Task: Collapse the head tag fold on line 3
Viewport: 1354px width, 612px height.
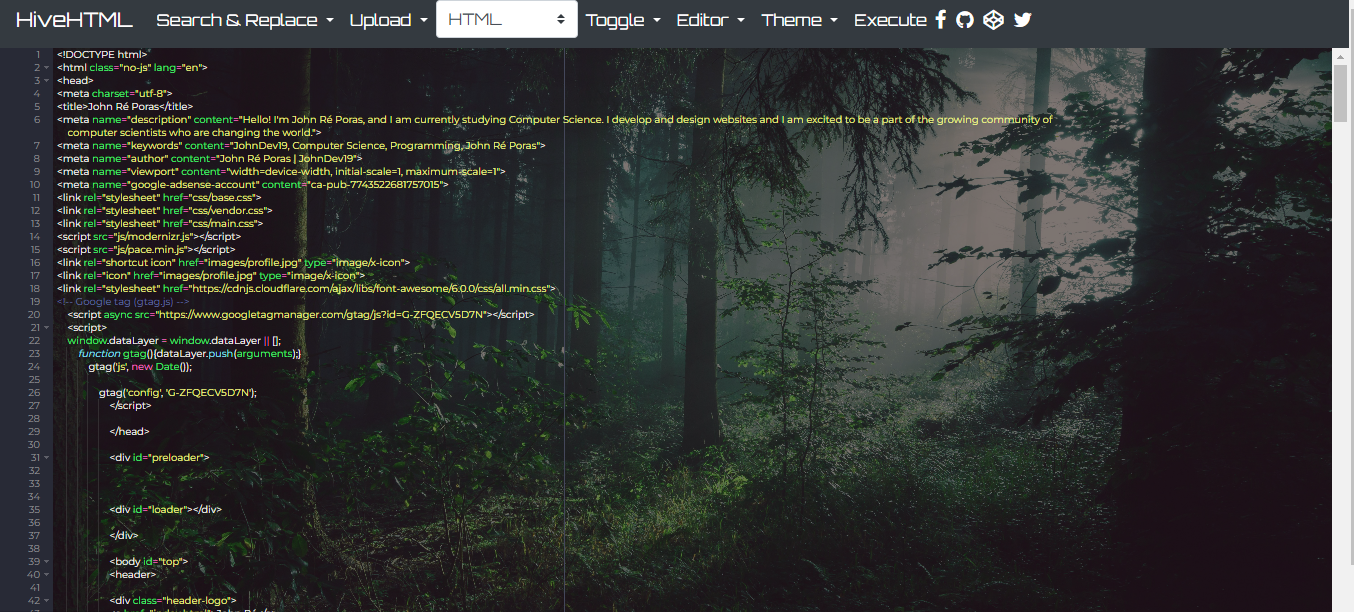Action: tap(46, 80)
